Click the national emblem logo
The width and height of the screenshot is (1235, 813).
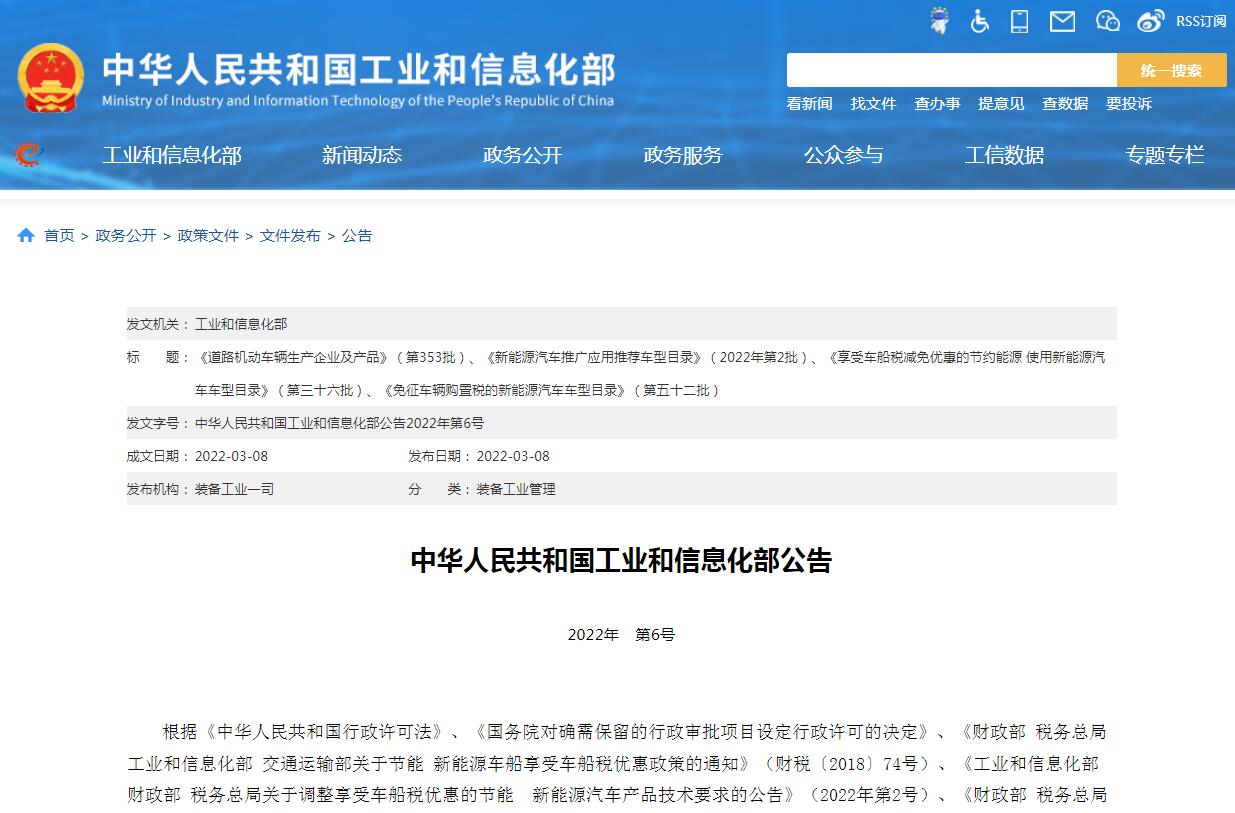coord(51,78)
